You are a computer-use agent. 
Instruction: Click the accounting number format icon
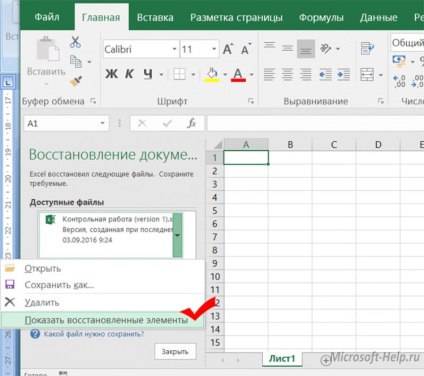tap(399, 61)
